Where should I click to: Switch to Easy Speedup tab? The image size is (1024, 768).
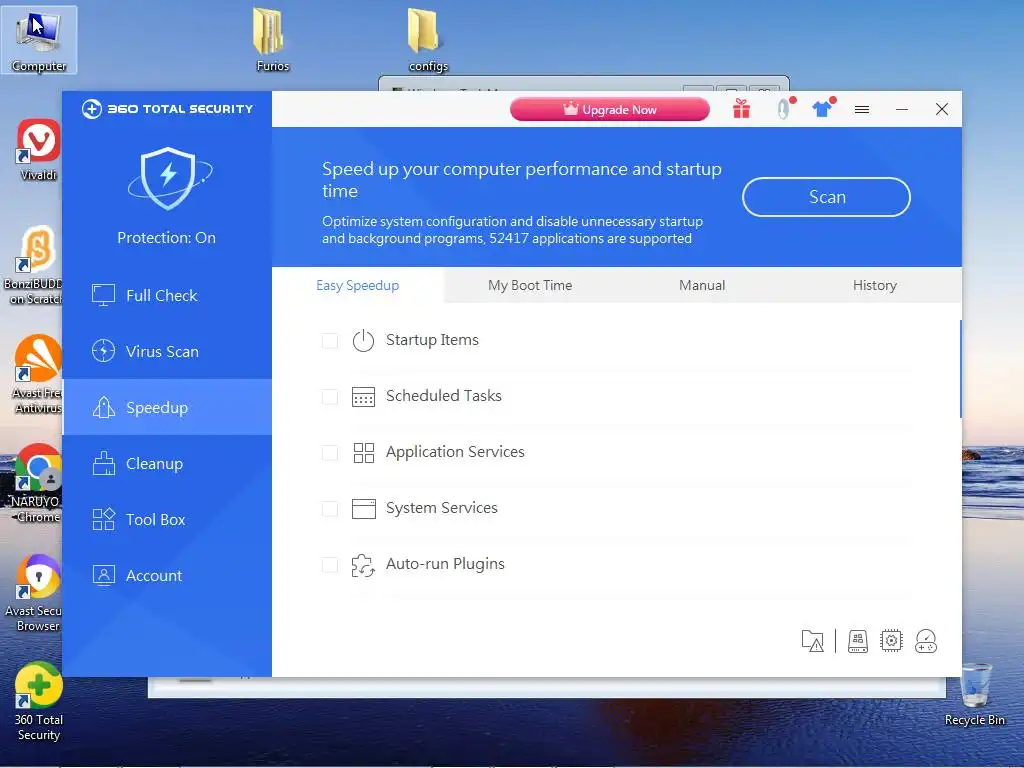point(357,285)
